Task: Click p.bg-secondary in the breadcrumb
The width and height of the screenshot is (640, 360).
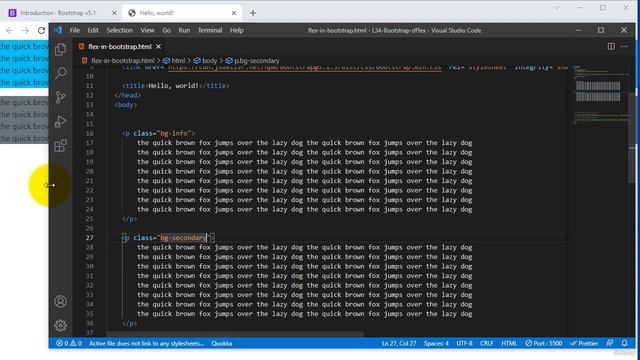Action: [257, 61]
